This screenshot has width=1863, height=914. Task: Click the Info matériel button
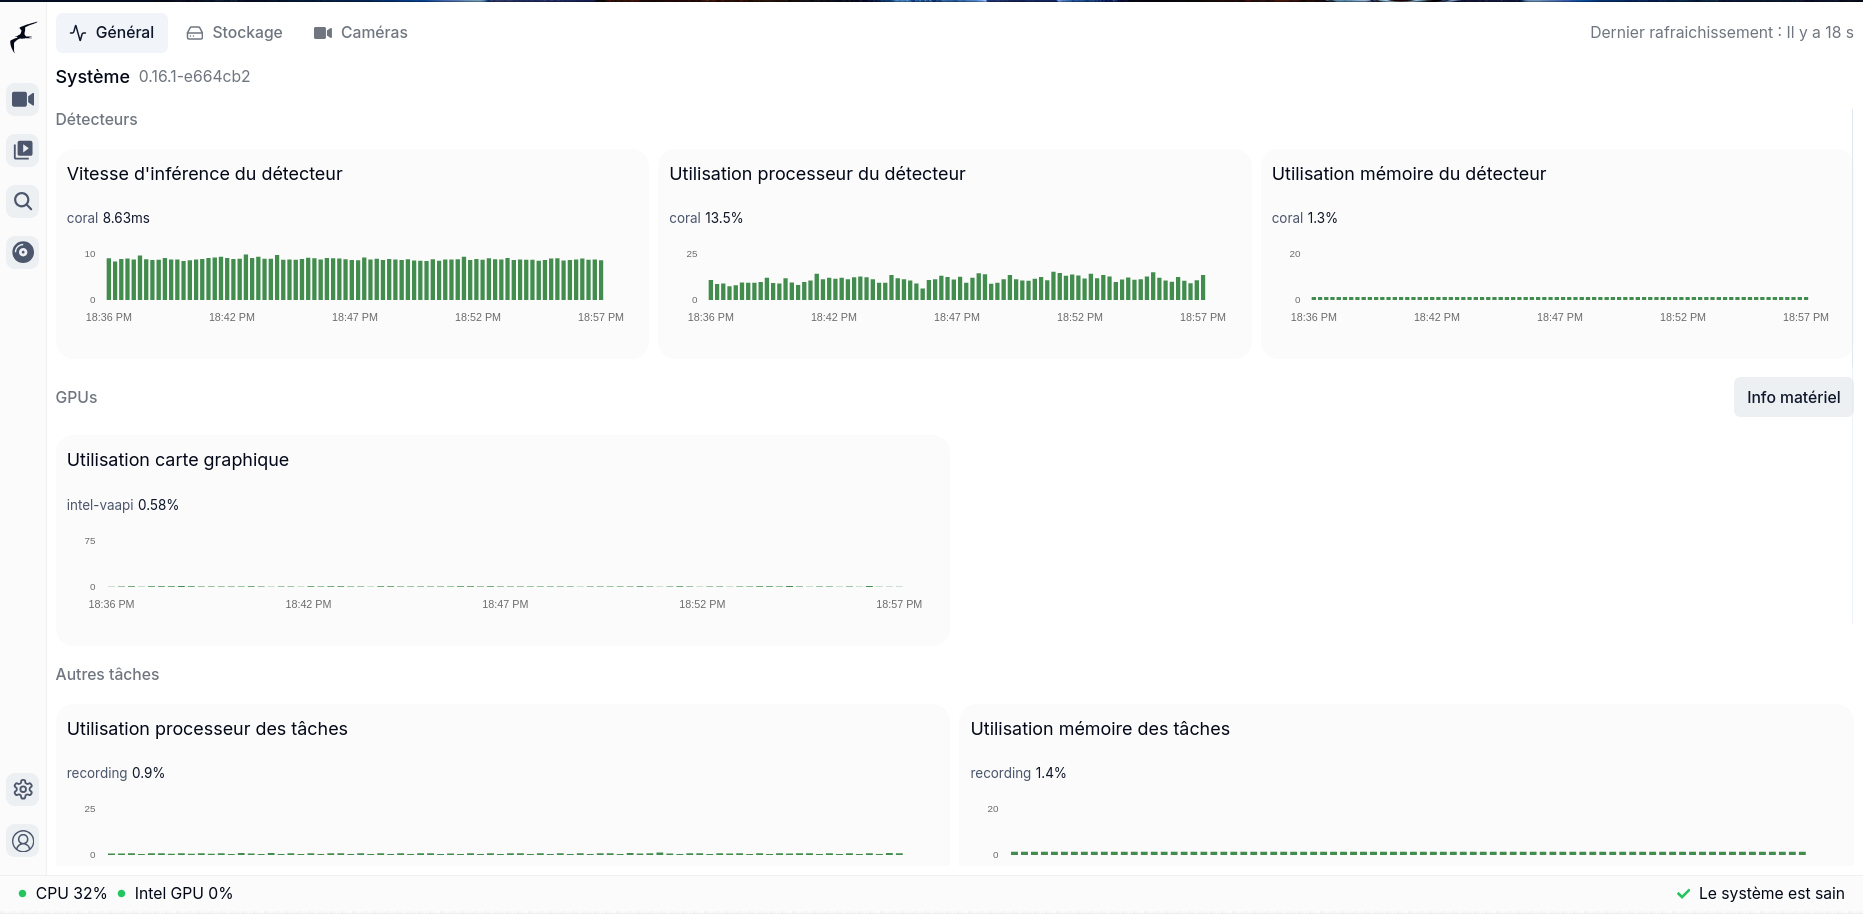pos(1793,397)
